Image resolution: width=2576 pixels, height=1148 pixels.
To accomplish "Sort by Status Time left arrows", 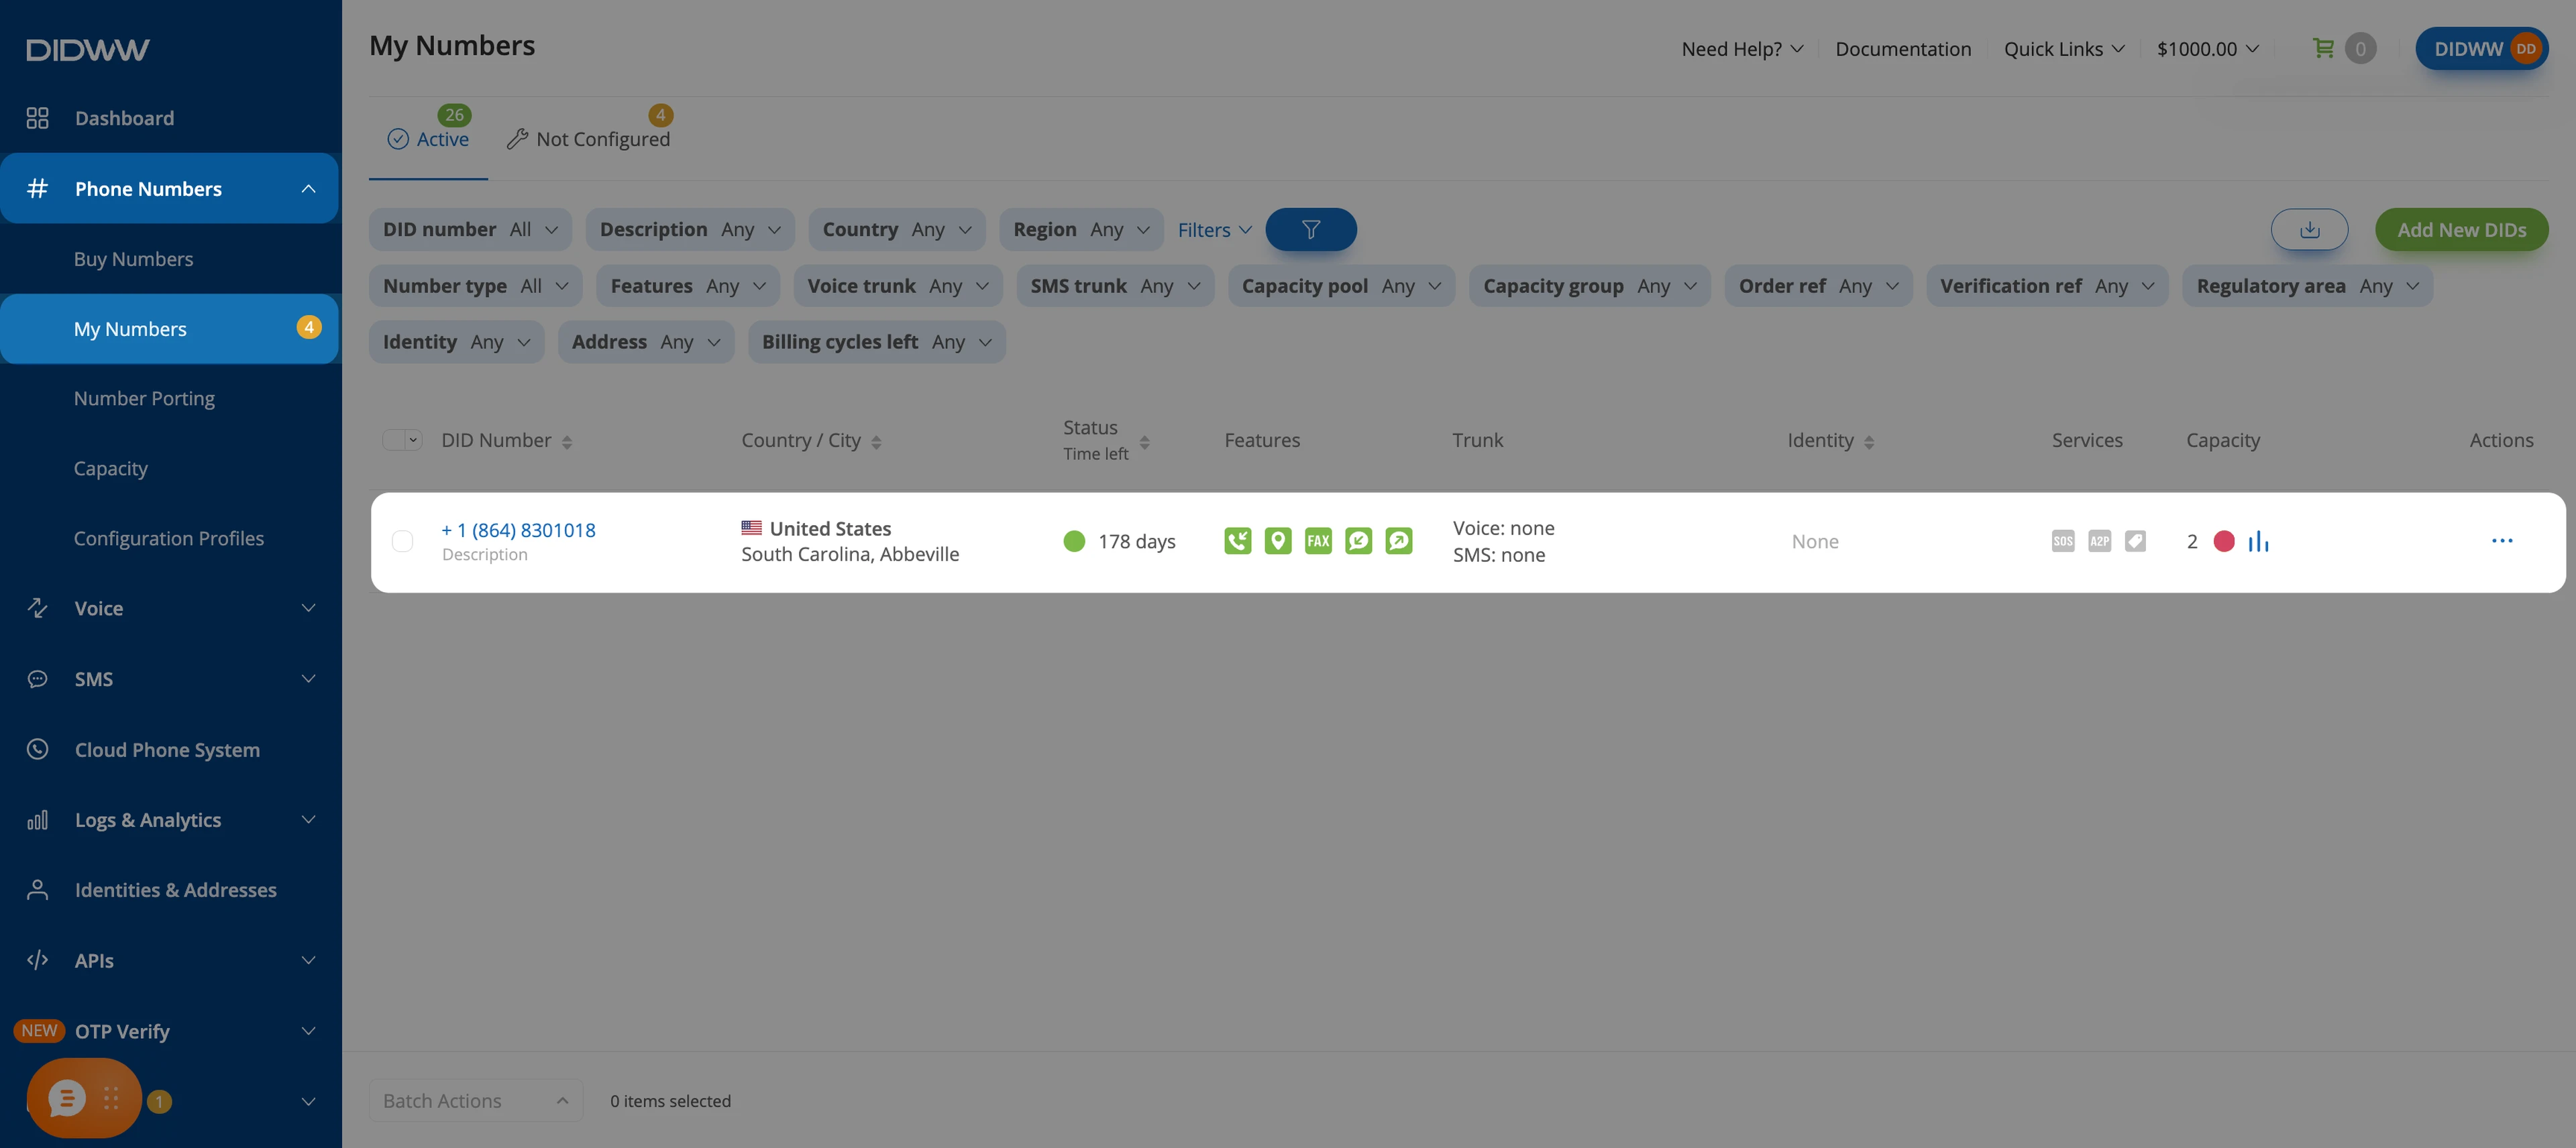I will tap(1144, 442).
